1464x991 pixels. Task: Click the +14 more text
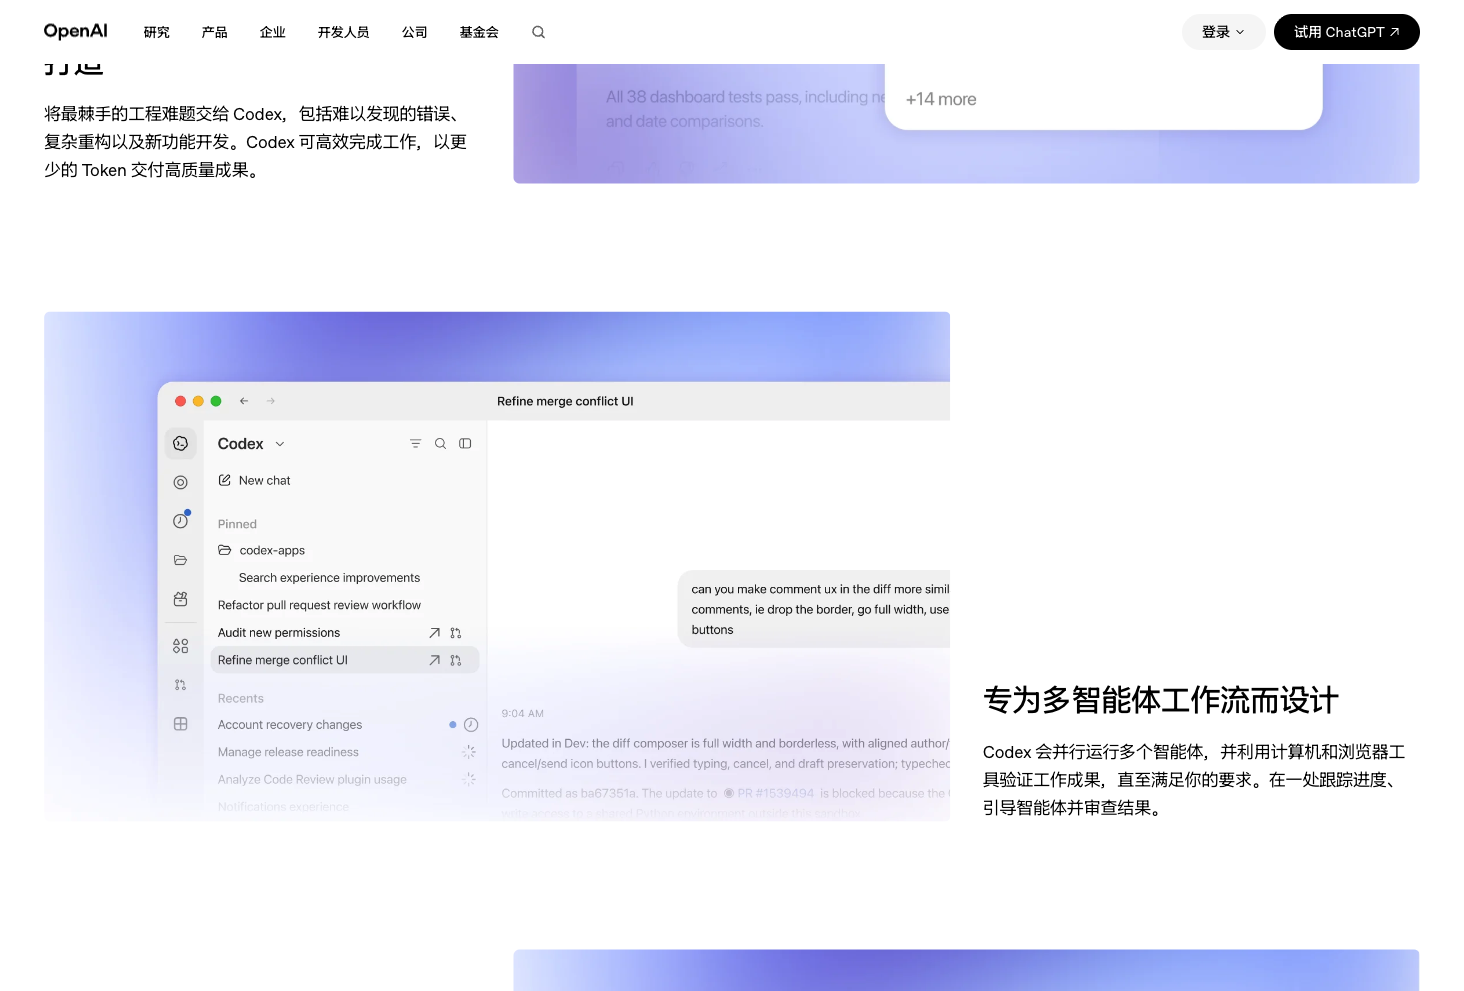pyautogui.click(x=941, y=99)
